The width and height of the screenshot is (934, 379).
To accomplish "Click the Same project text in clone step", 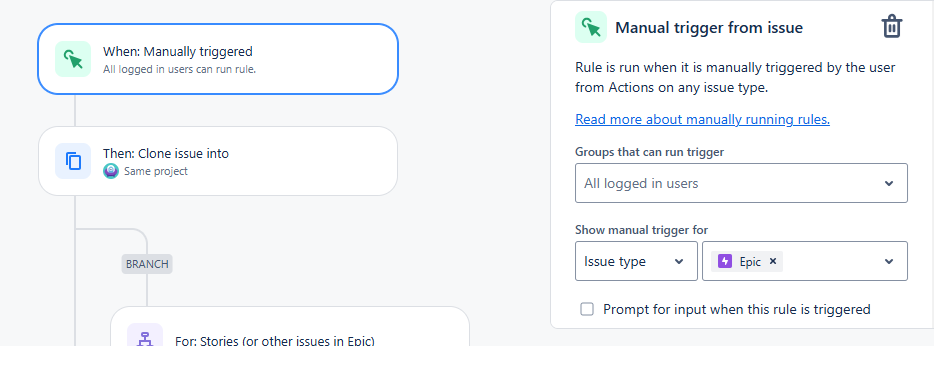I will [155, 171].
